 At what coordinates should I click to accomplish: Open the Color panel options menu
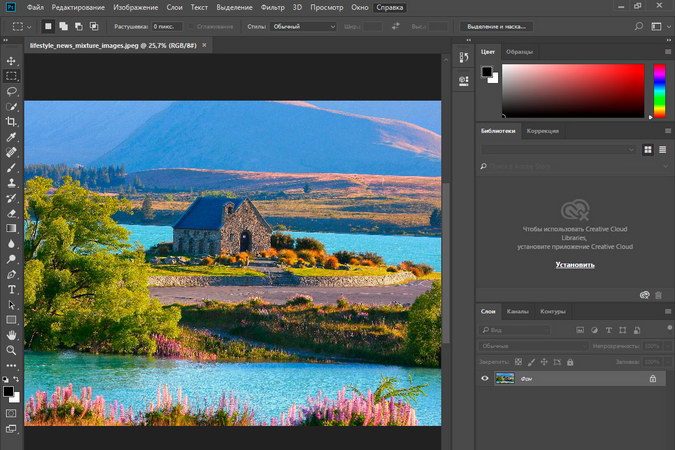click(x=668, y=52)
